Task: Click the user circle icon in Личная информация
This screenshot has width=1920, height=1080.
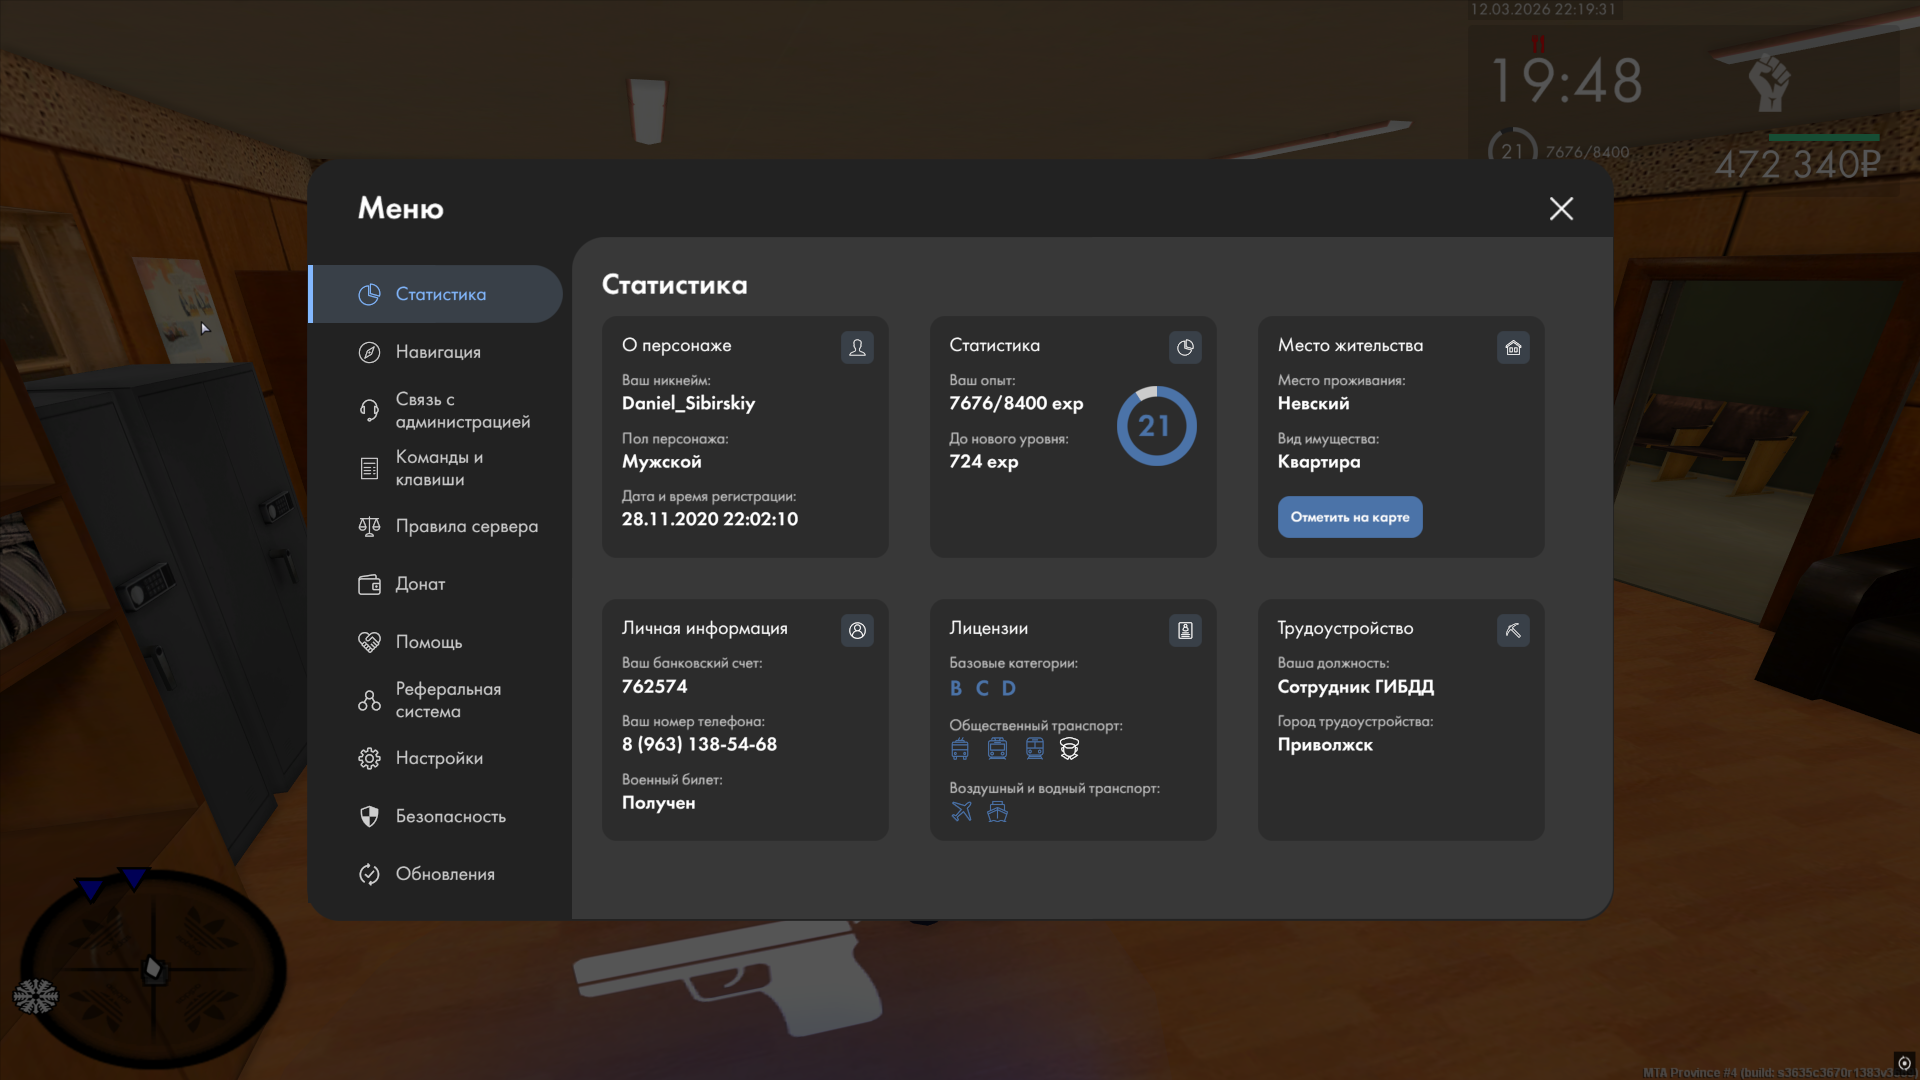Action: 857,630
